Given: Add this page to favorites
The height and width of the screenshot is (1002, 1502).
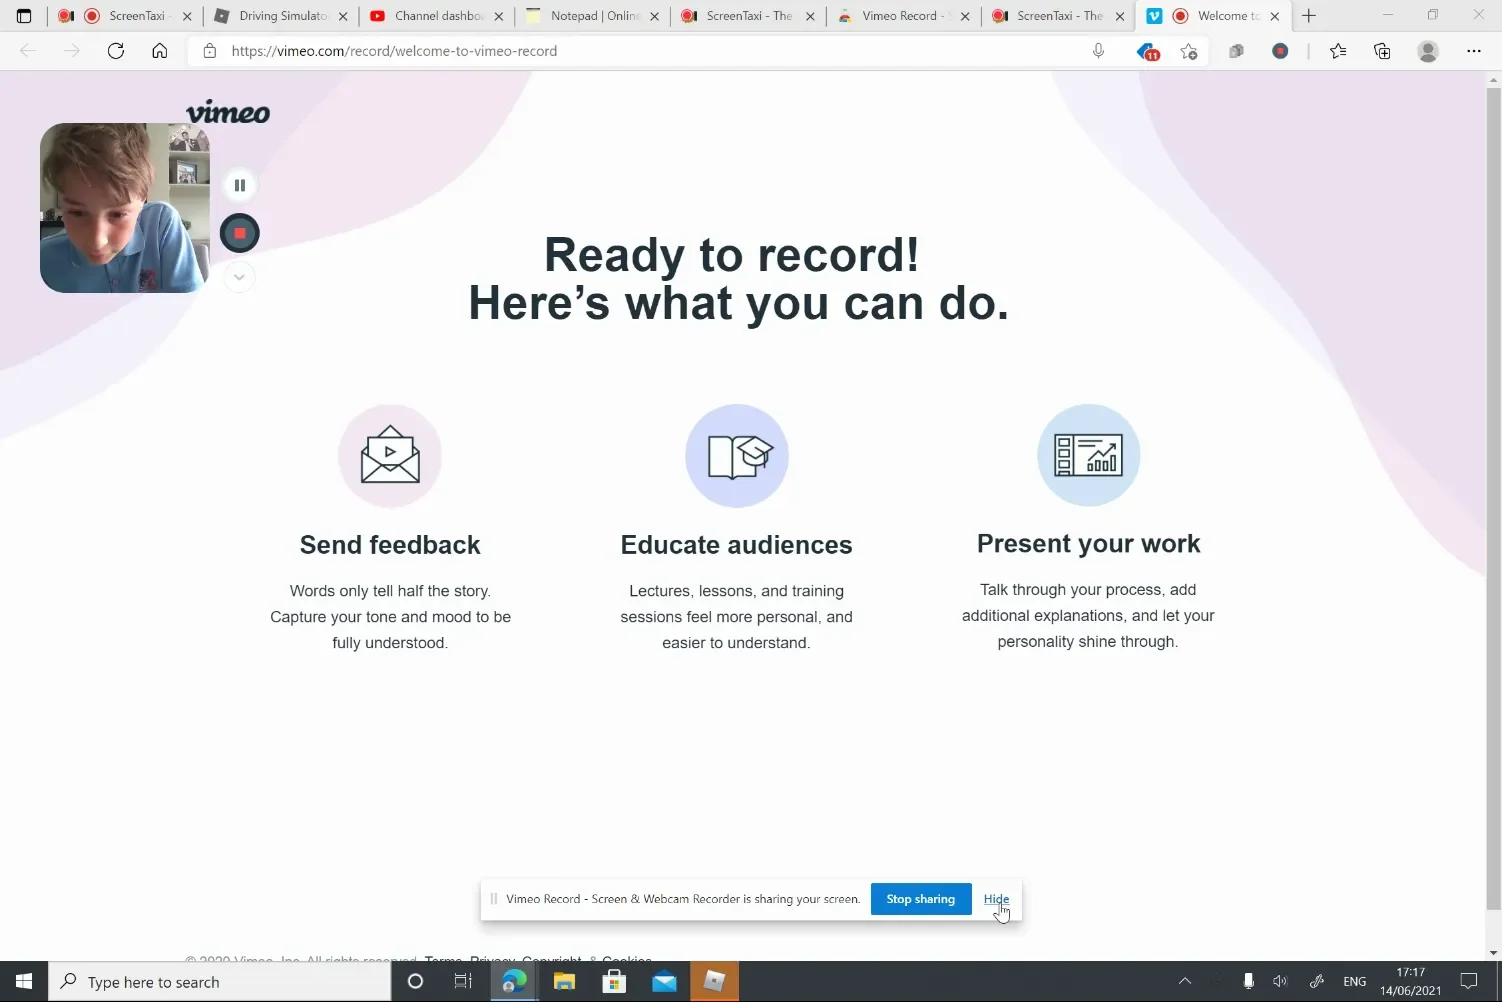Looking at the screenshot, I should [x=1189, y=51].
